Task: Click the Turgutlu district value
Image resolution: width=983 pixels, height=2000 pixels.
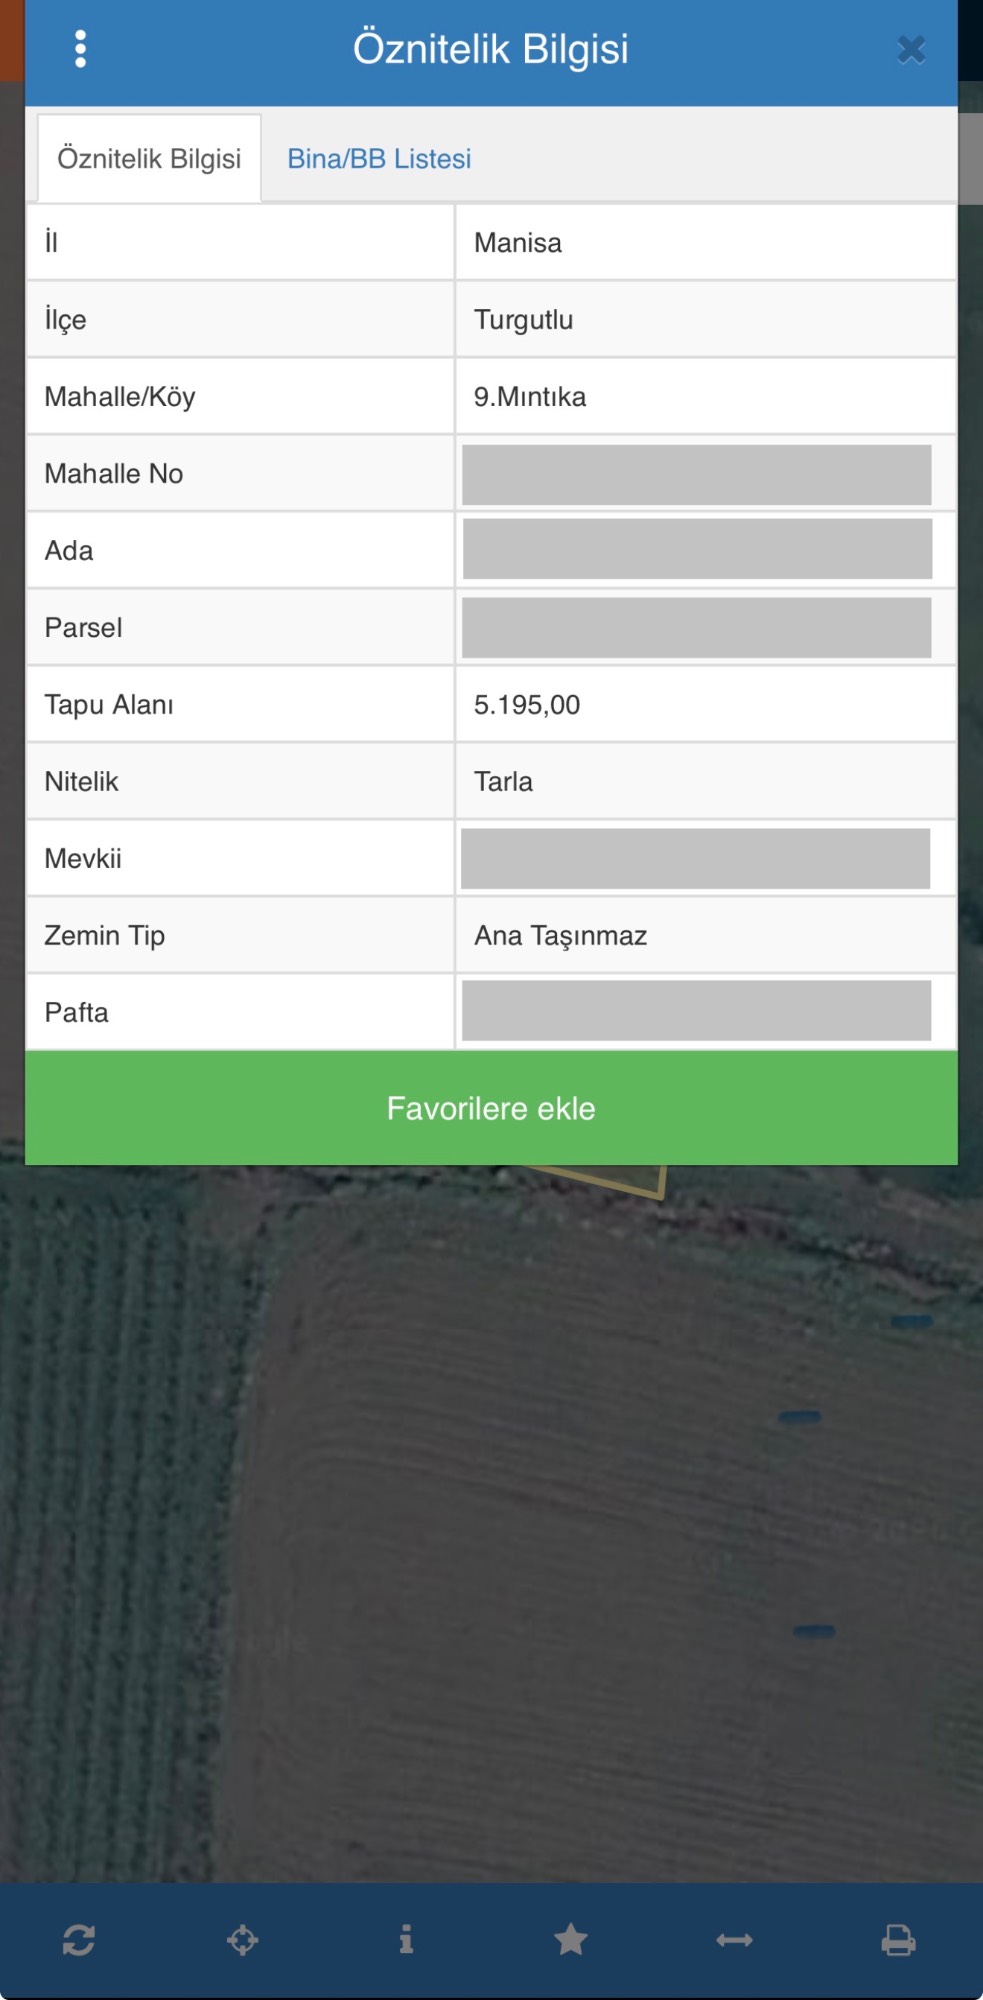Action: pos(523,320)
